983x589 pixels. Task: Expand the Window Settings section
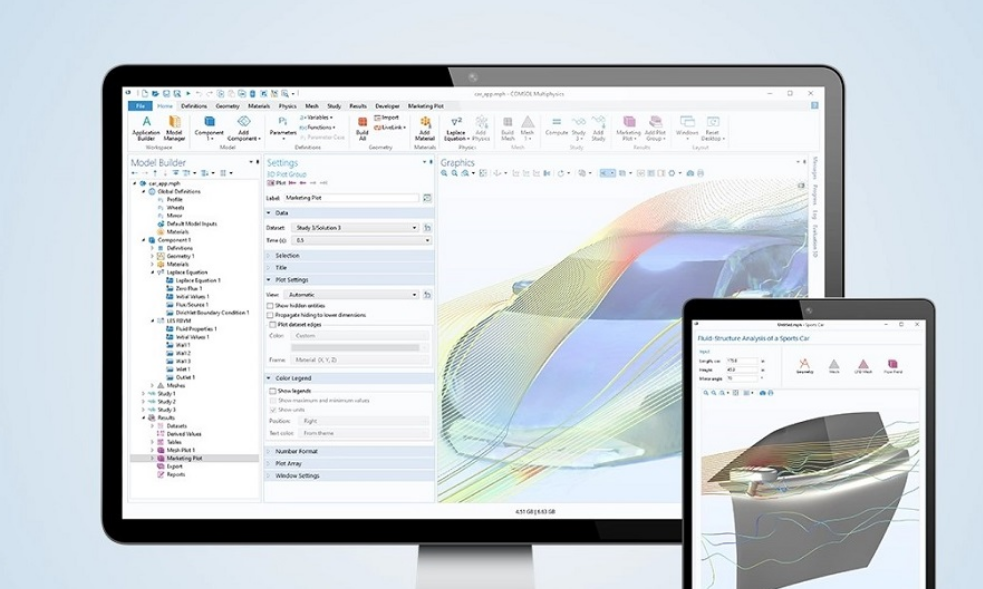349,476
